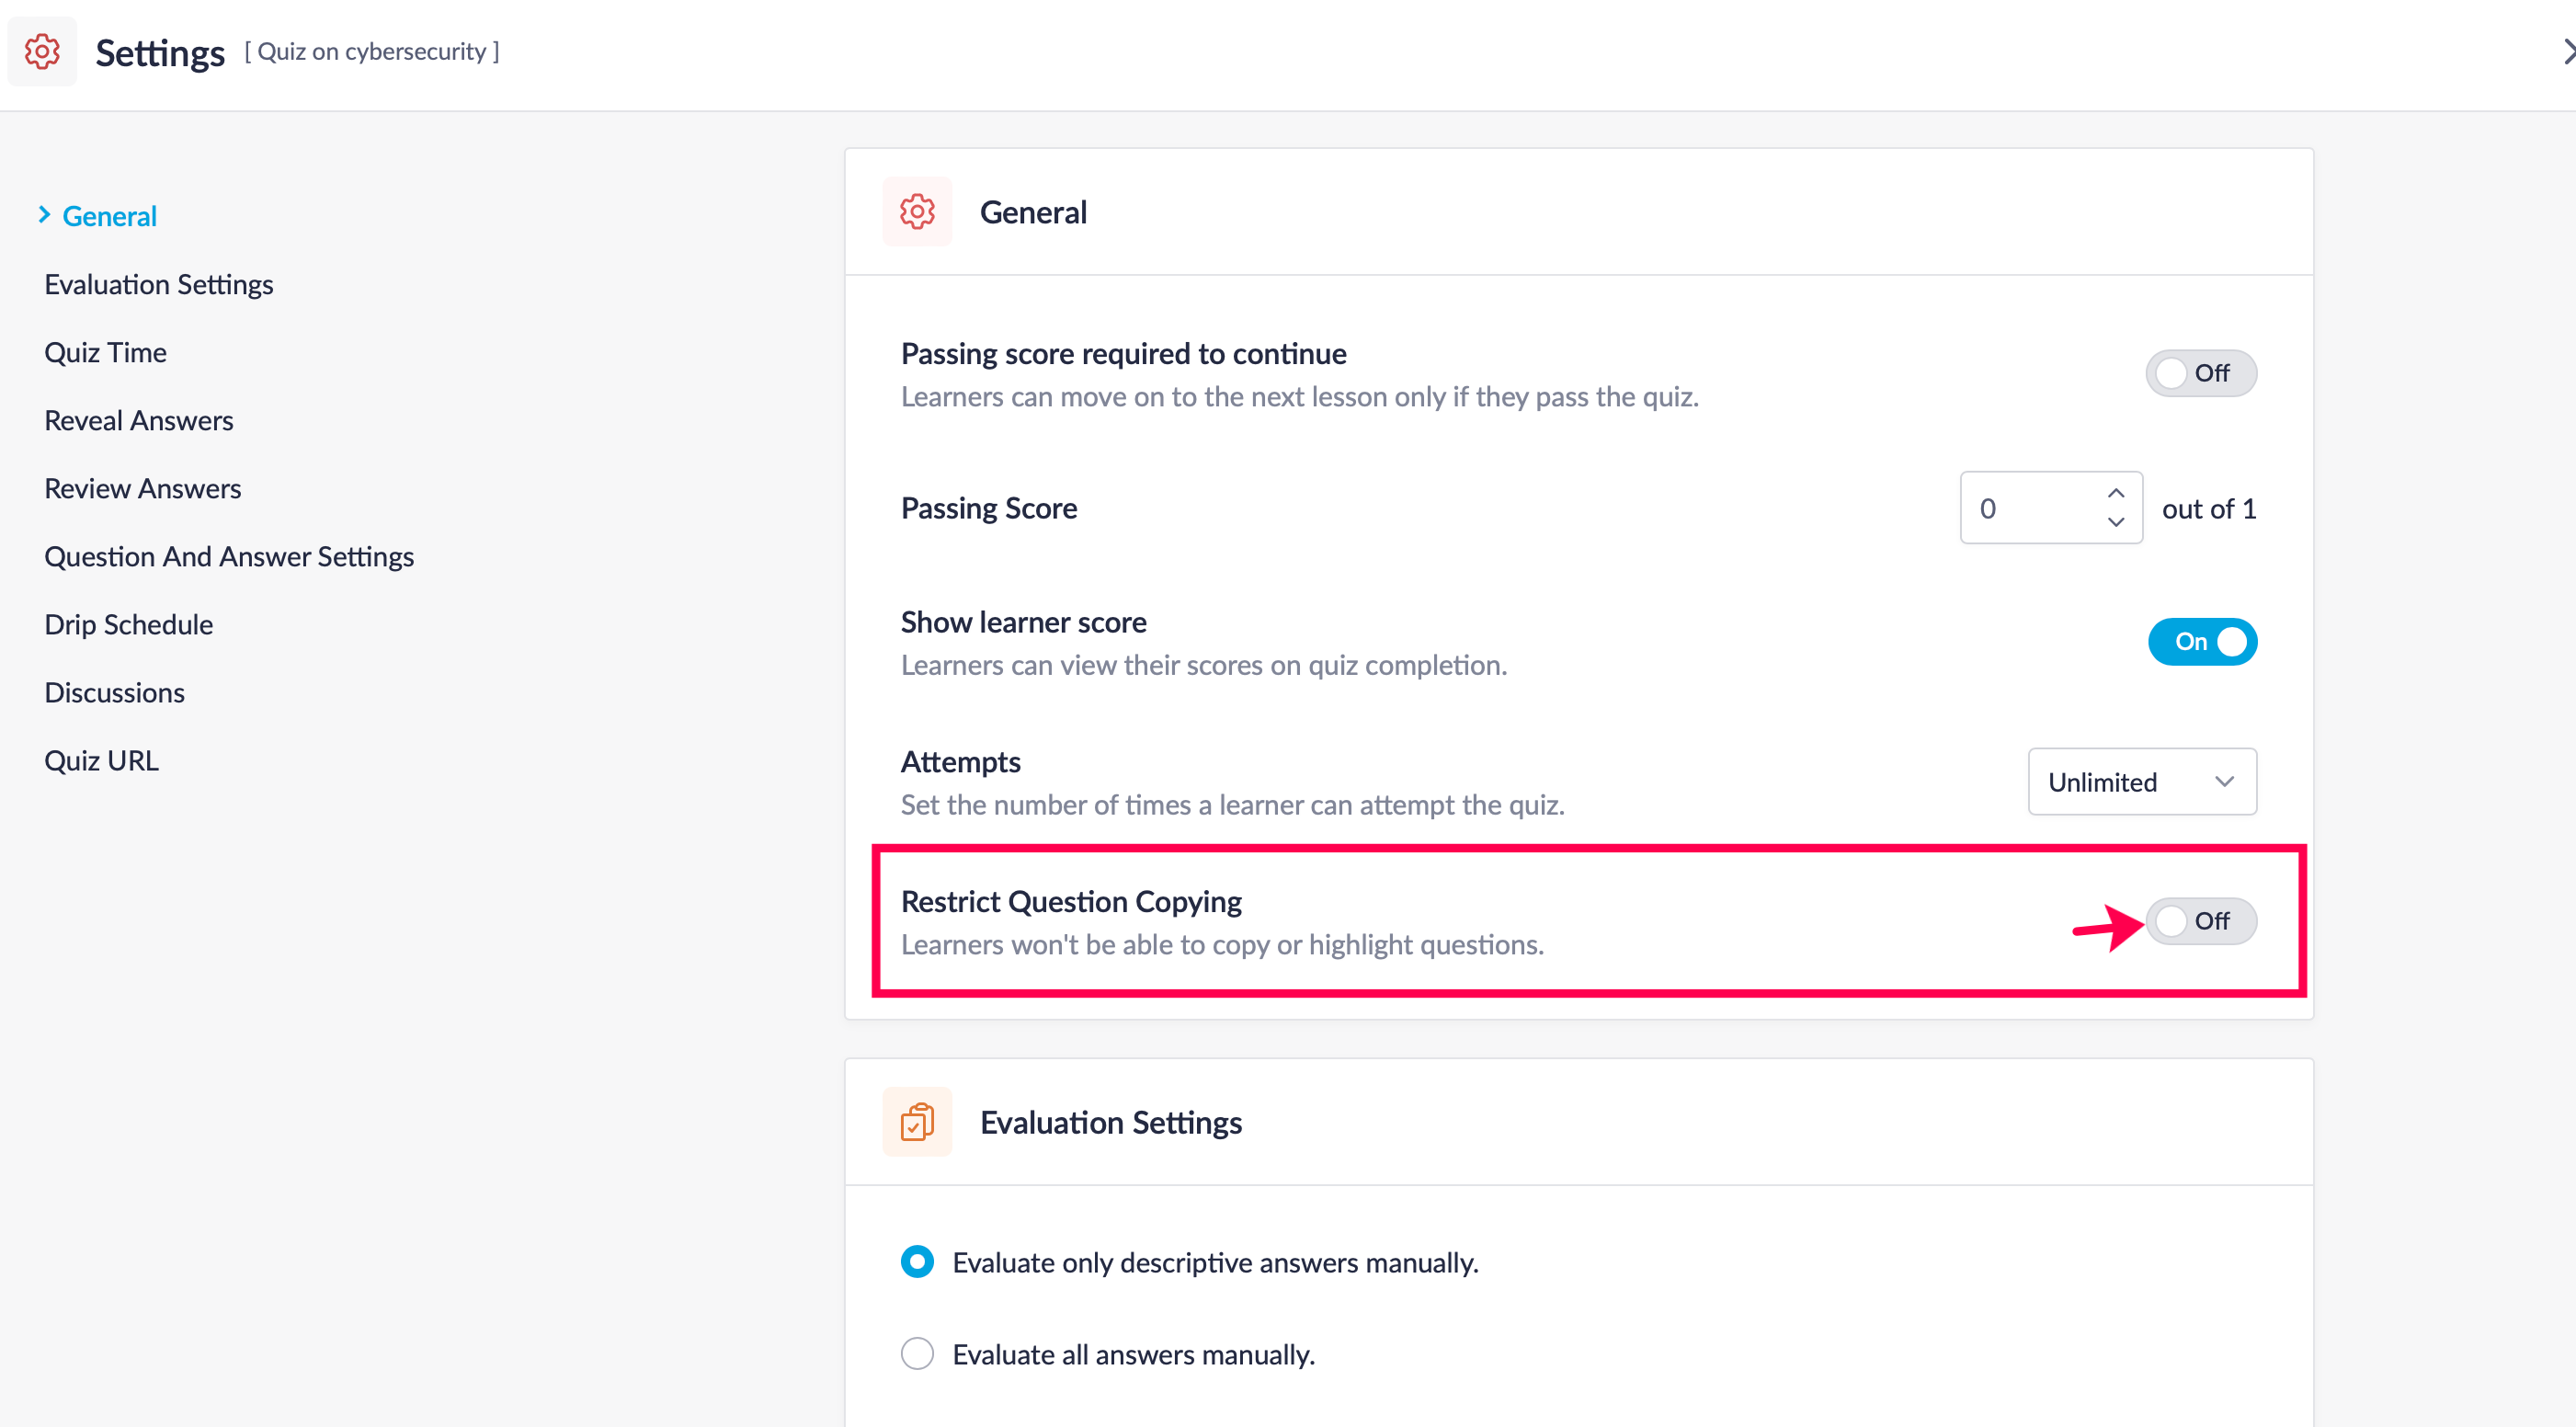Click the Passing Score number field

[2030, 508]
